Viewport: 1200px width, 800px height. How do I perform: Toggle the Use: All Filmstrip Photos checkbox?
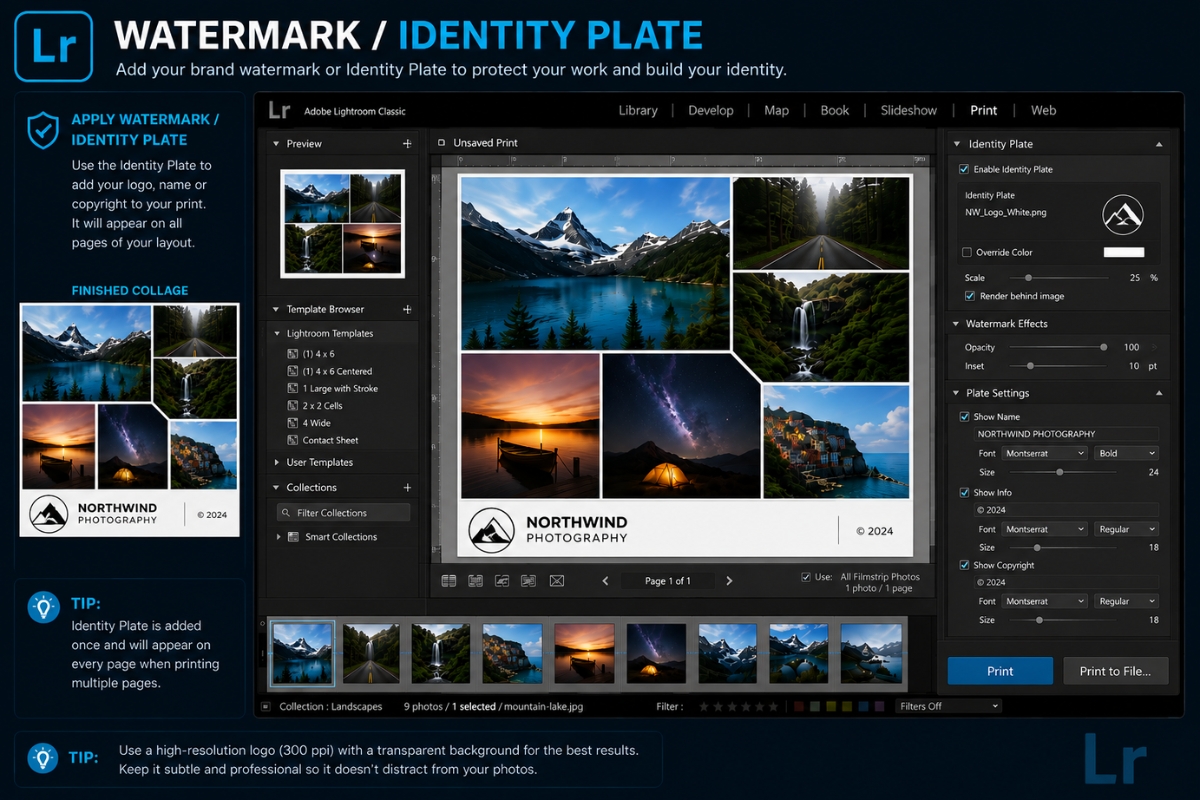click(806, 577)
